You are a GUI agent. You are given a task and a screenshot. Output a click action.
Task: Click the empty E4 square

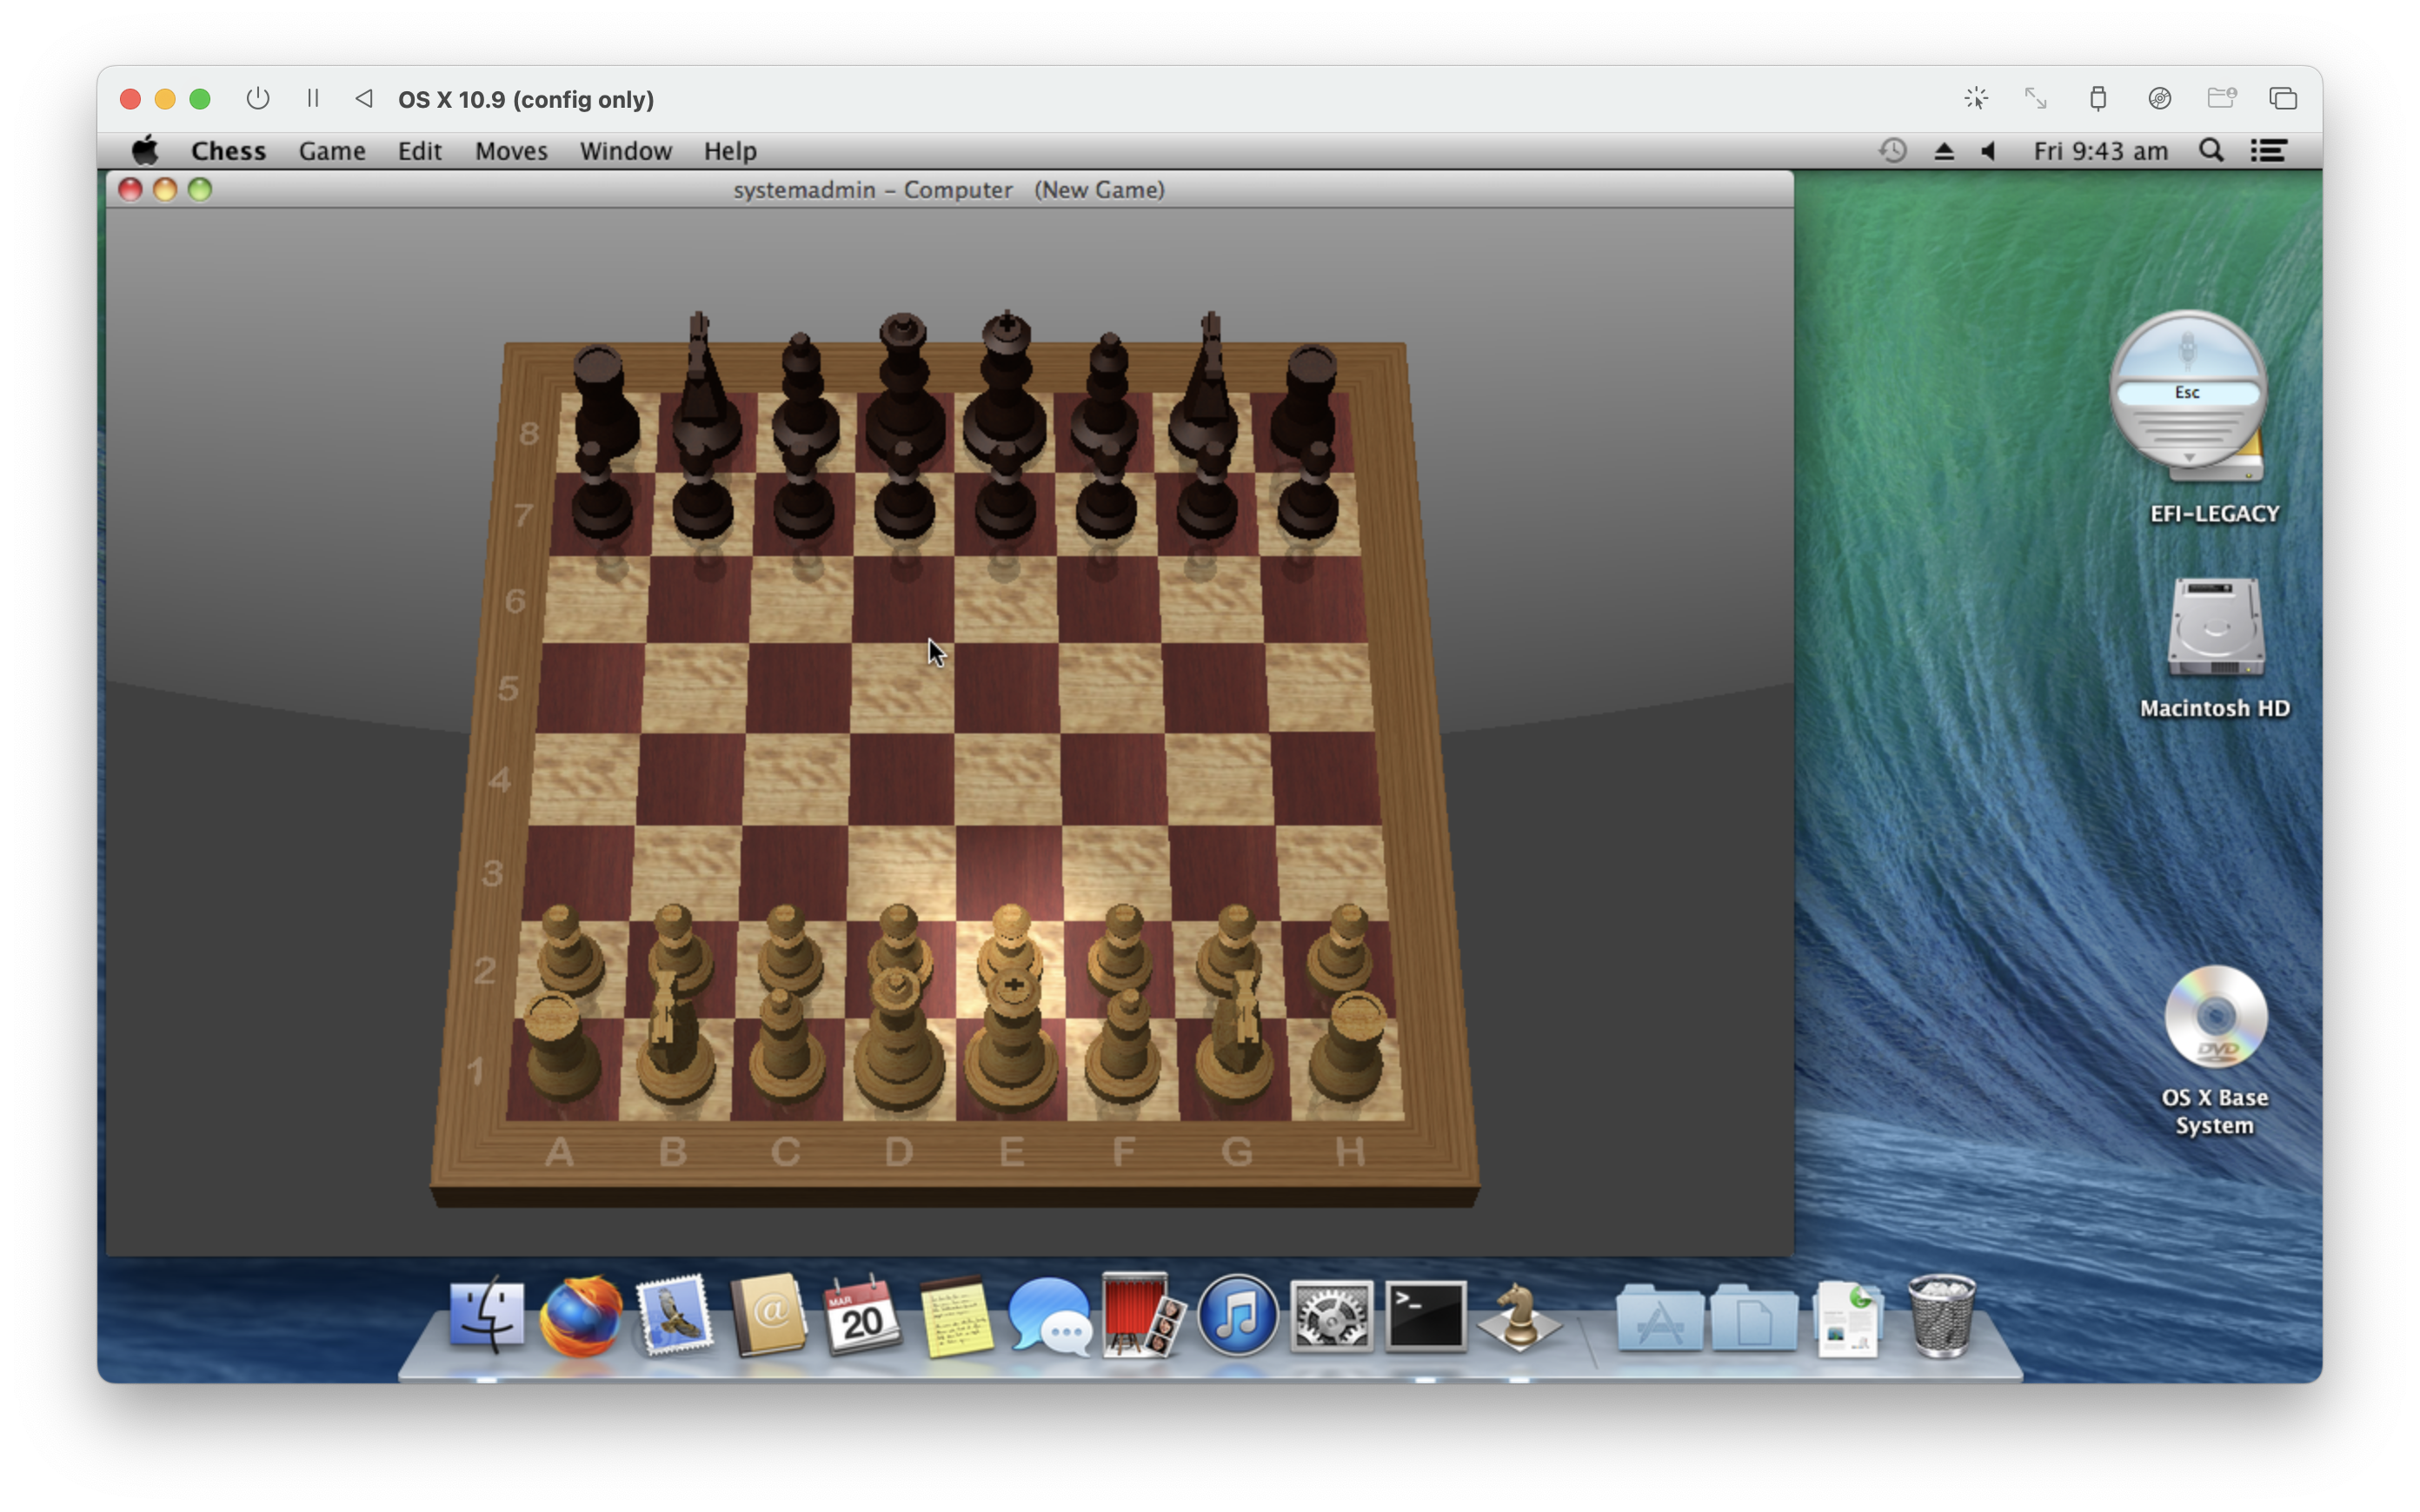pyautogui.click(x=1007, y=779)
